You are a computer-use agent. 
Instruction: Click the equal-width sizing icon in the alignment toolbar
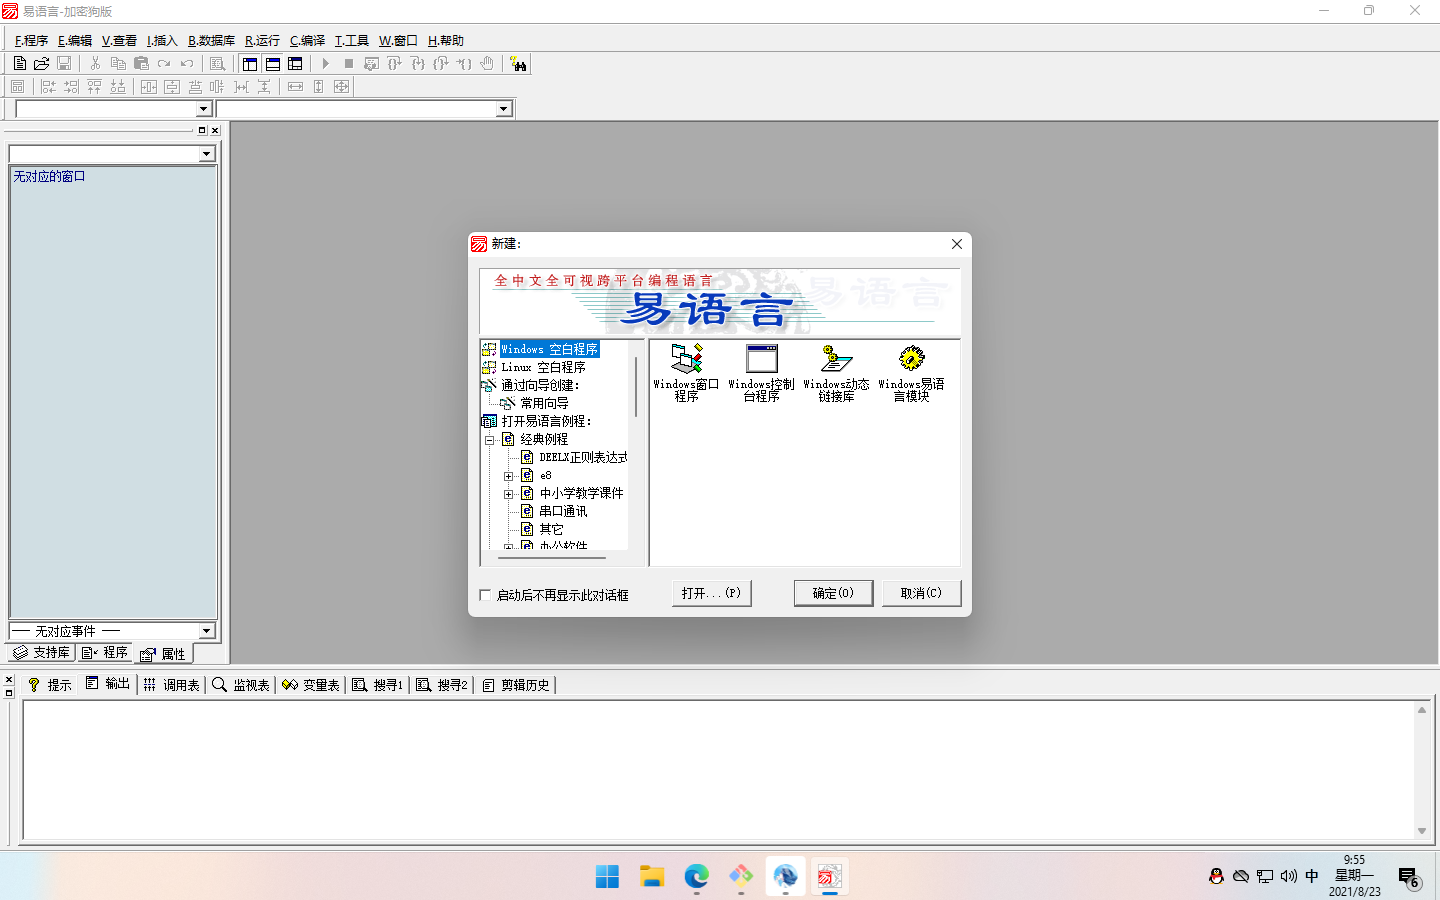coord(295,87)
